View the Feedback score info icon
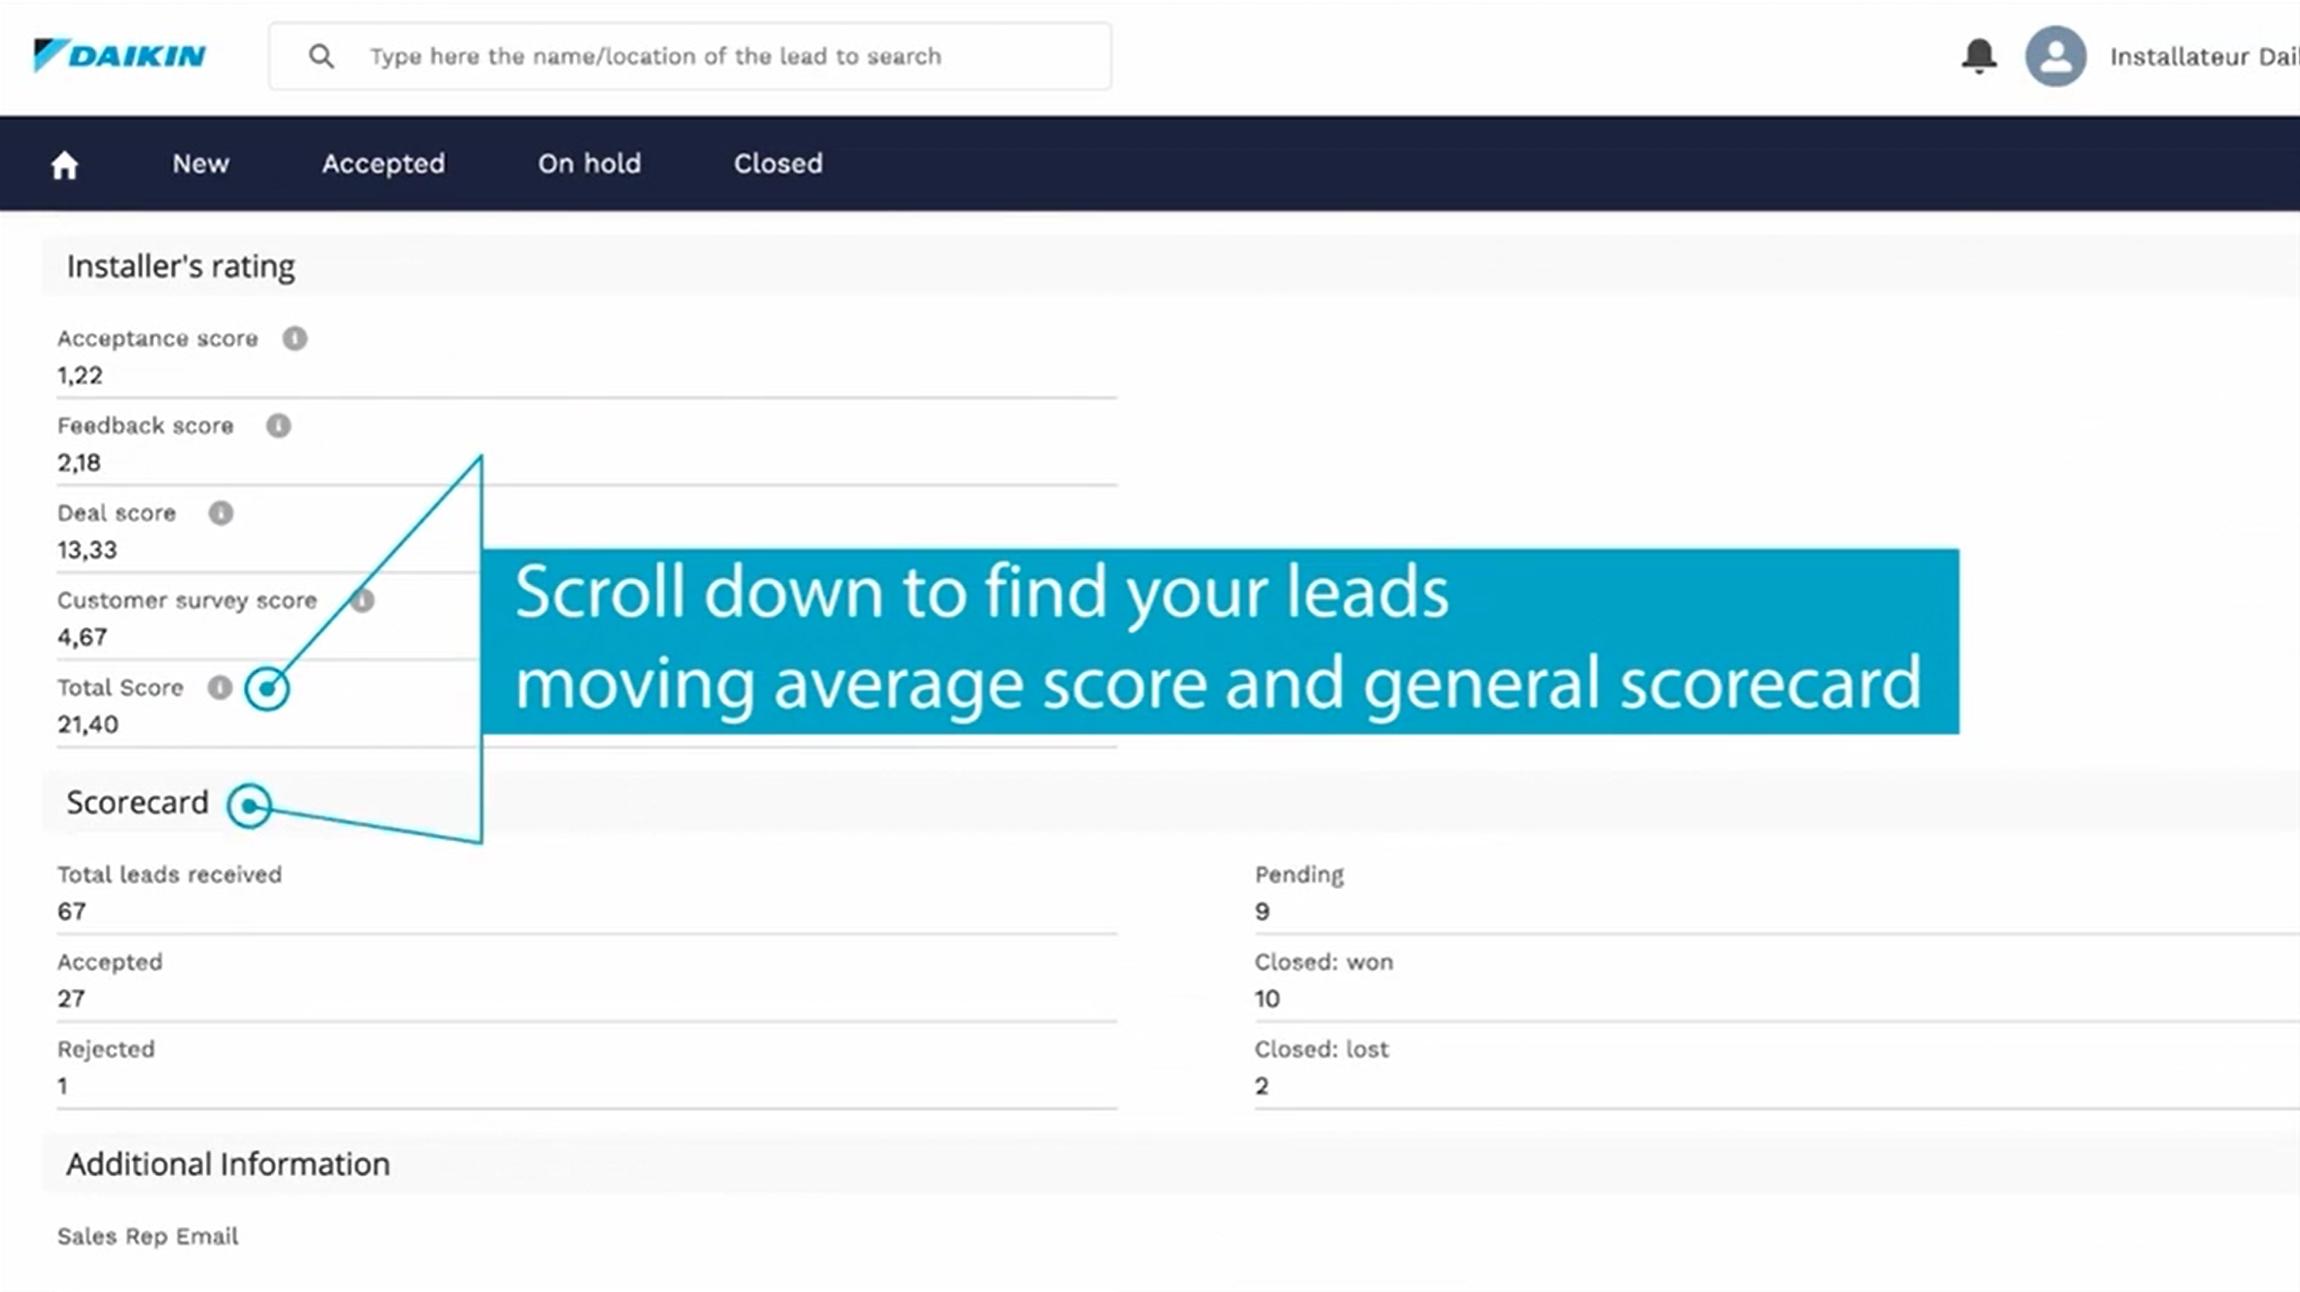The image size is (2300, 1292). click(277, 425)
